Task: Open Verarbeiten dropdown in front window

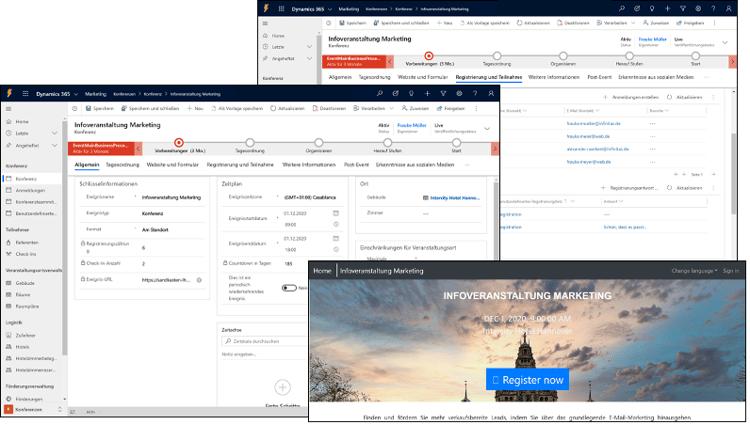Action: 374,109
